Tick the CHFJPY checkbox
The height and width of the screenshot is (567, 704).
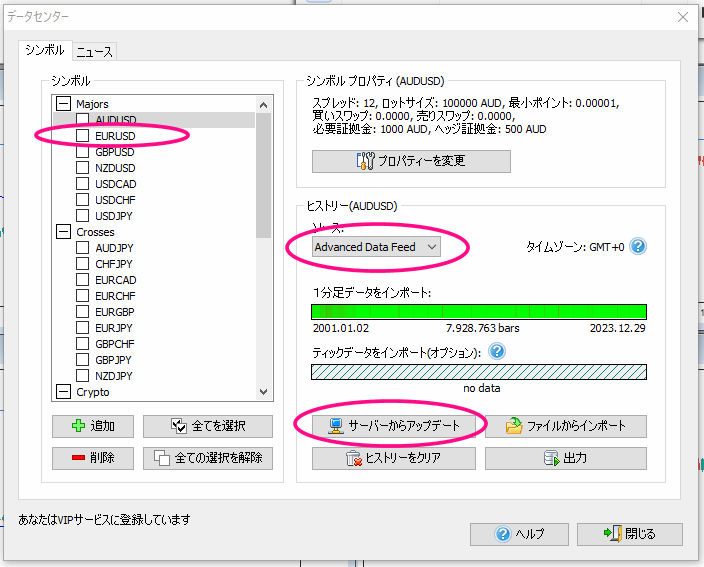[82, 264]
